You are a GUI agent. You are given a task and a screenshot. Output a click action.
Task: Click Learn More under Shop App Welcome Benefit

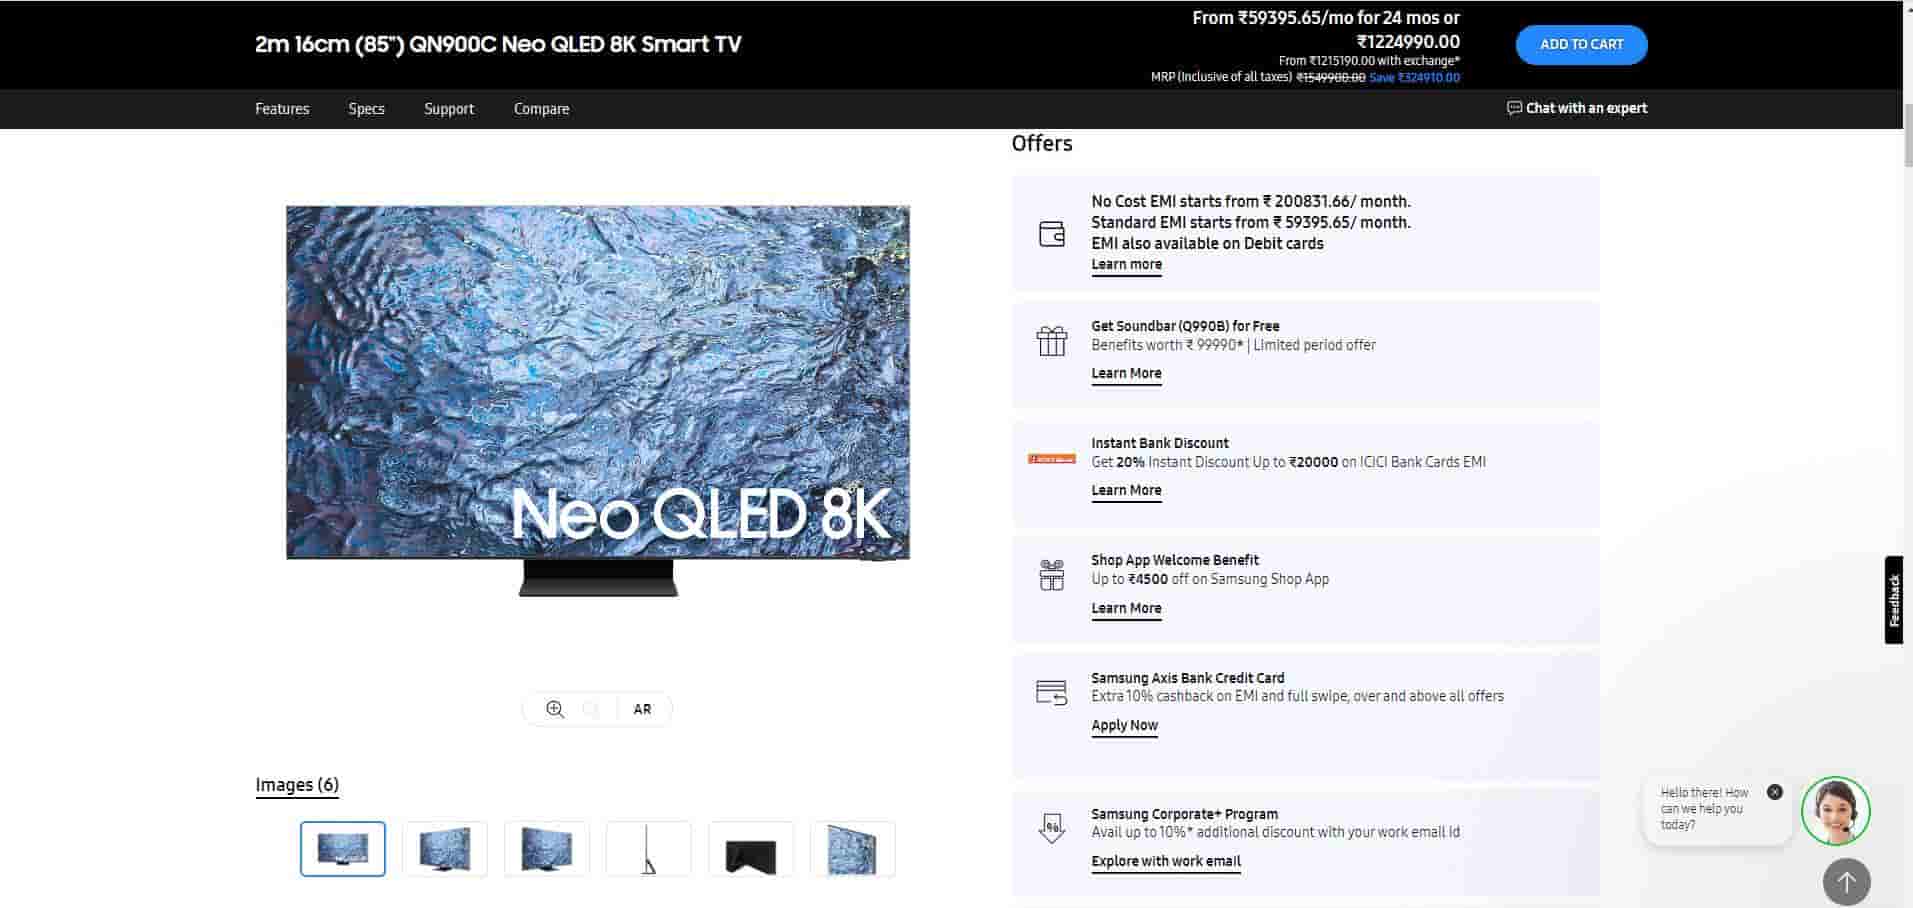[1126, 608]
